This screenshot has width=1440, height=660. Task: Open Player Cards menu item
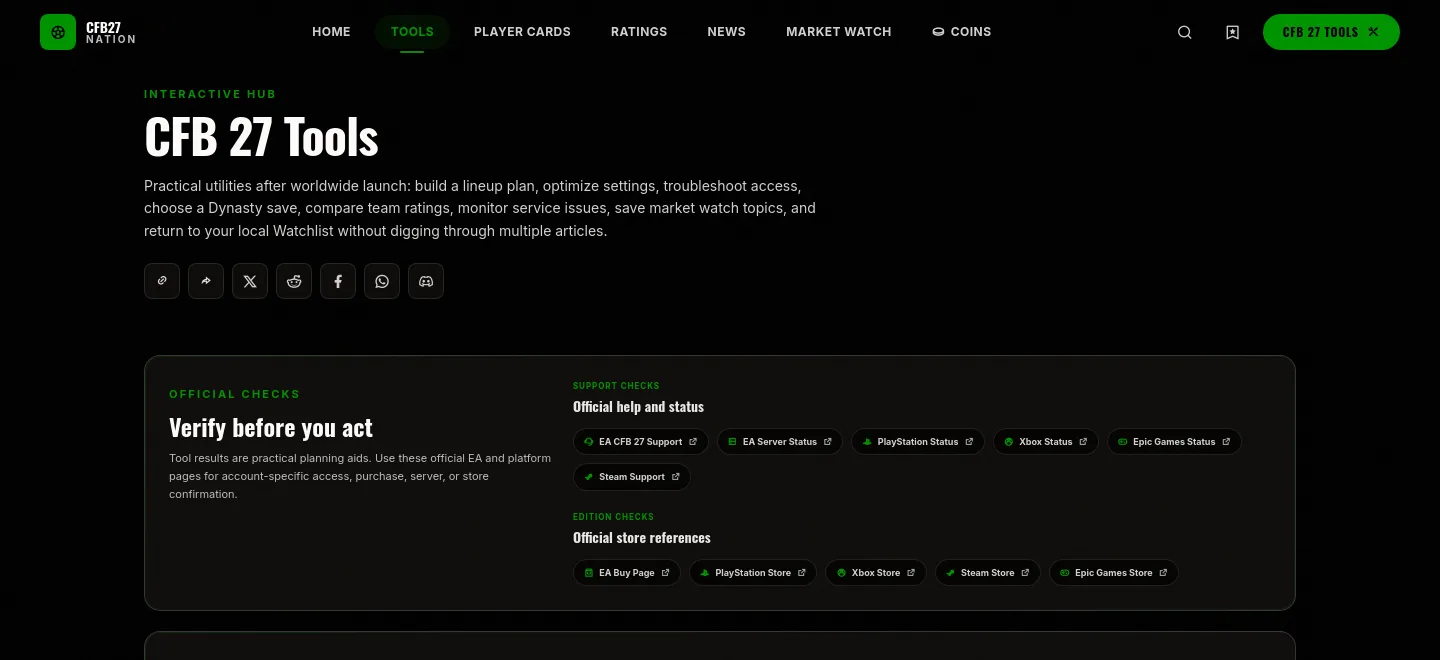pos(522,32)
